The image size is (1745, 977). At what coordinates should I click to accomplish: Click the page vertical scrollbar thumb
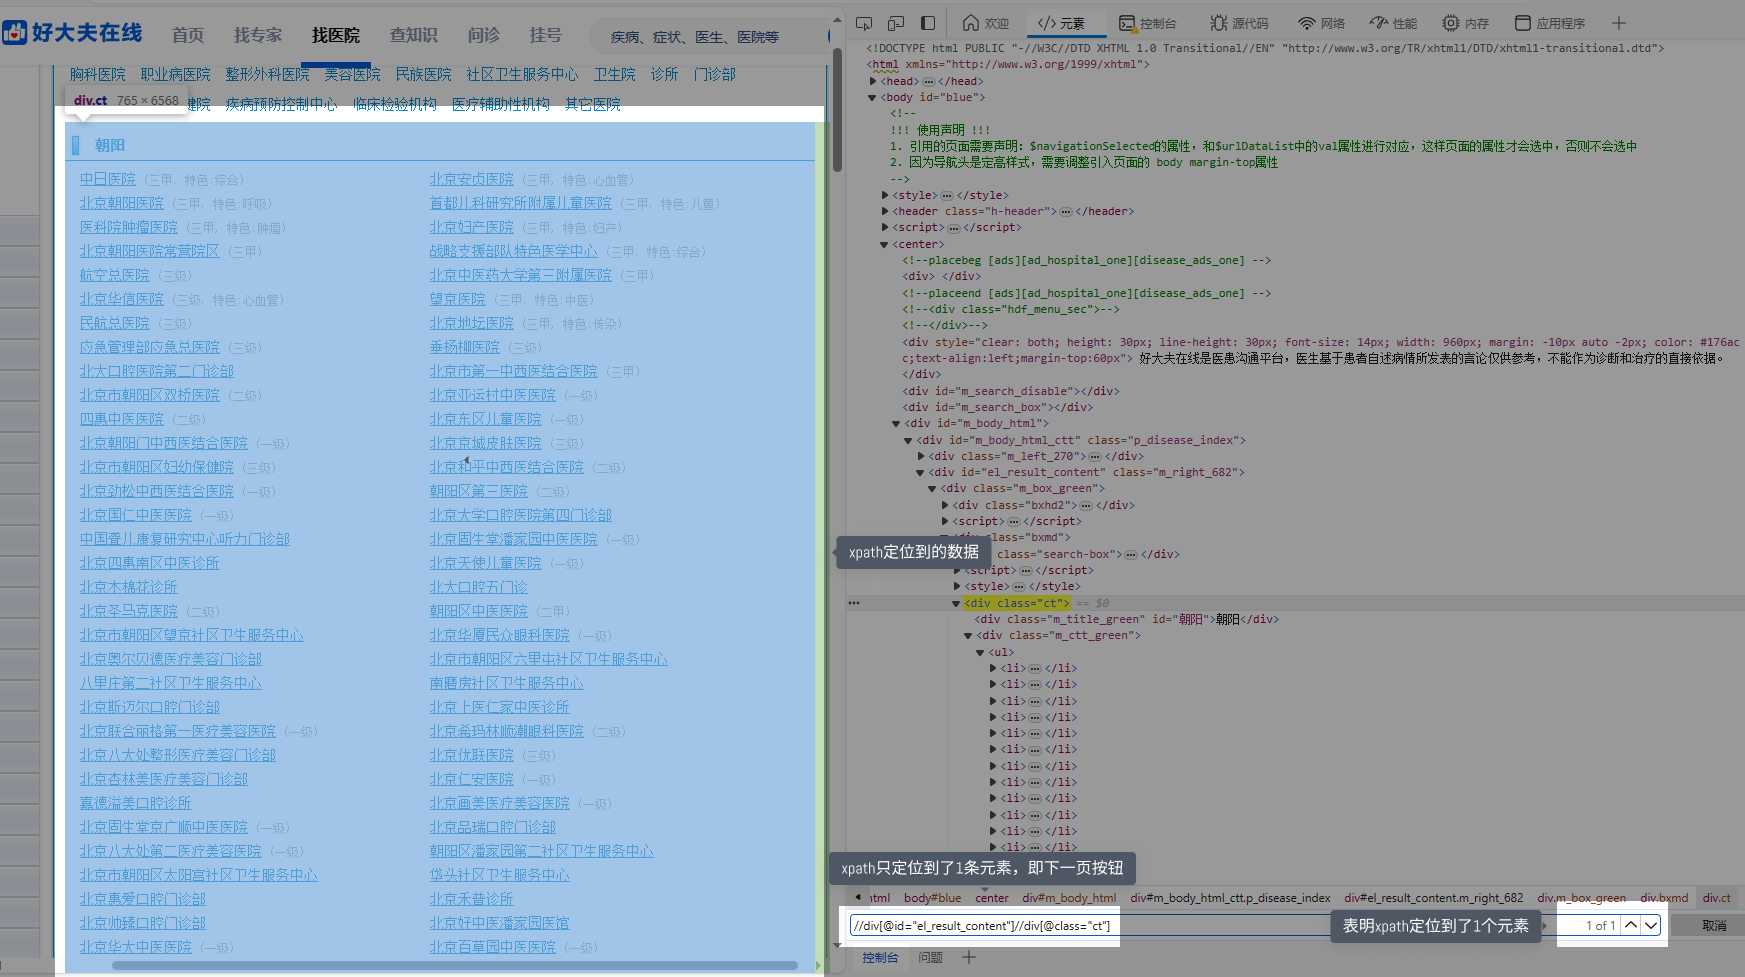coord(837,110)
